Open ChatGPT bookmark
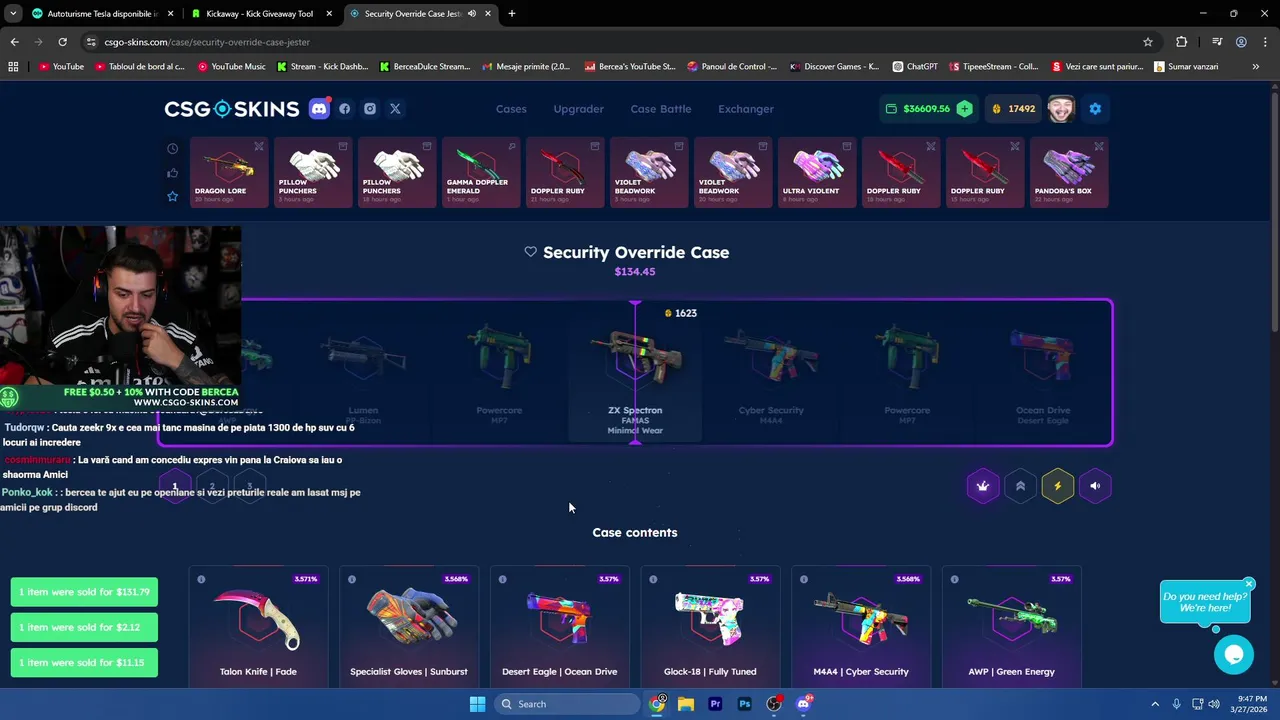 (915, 67)
